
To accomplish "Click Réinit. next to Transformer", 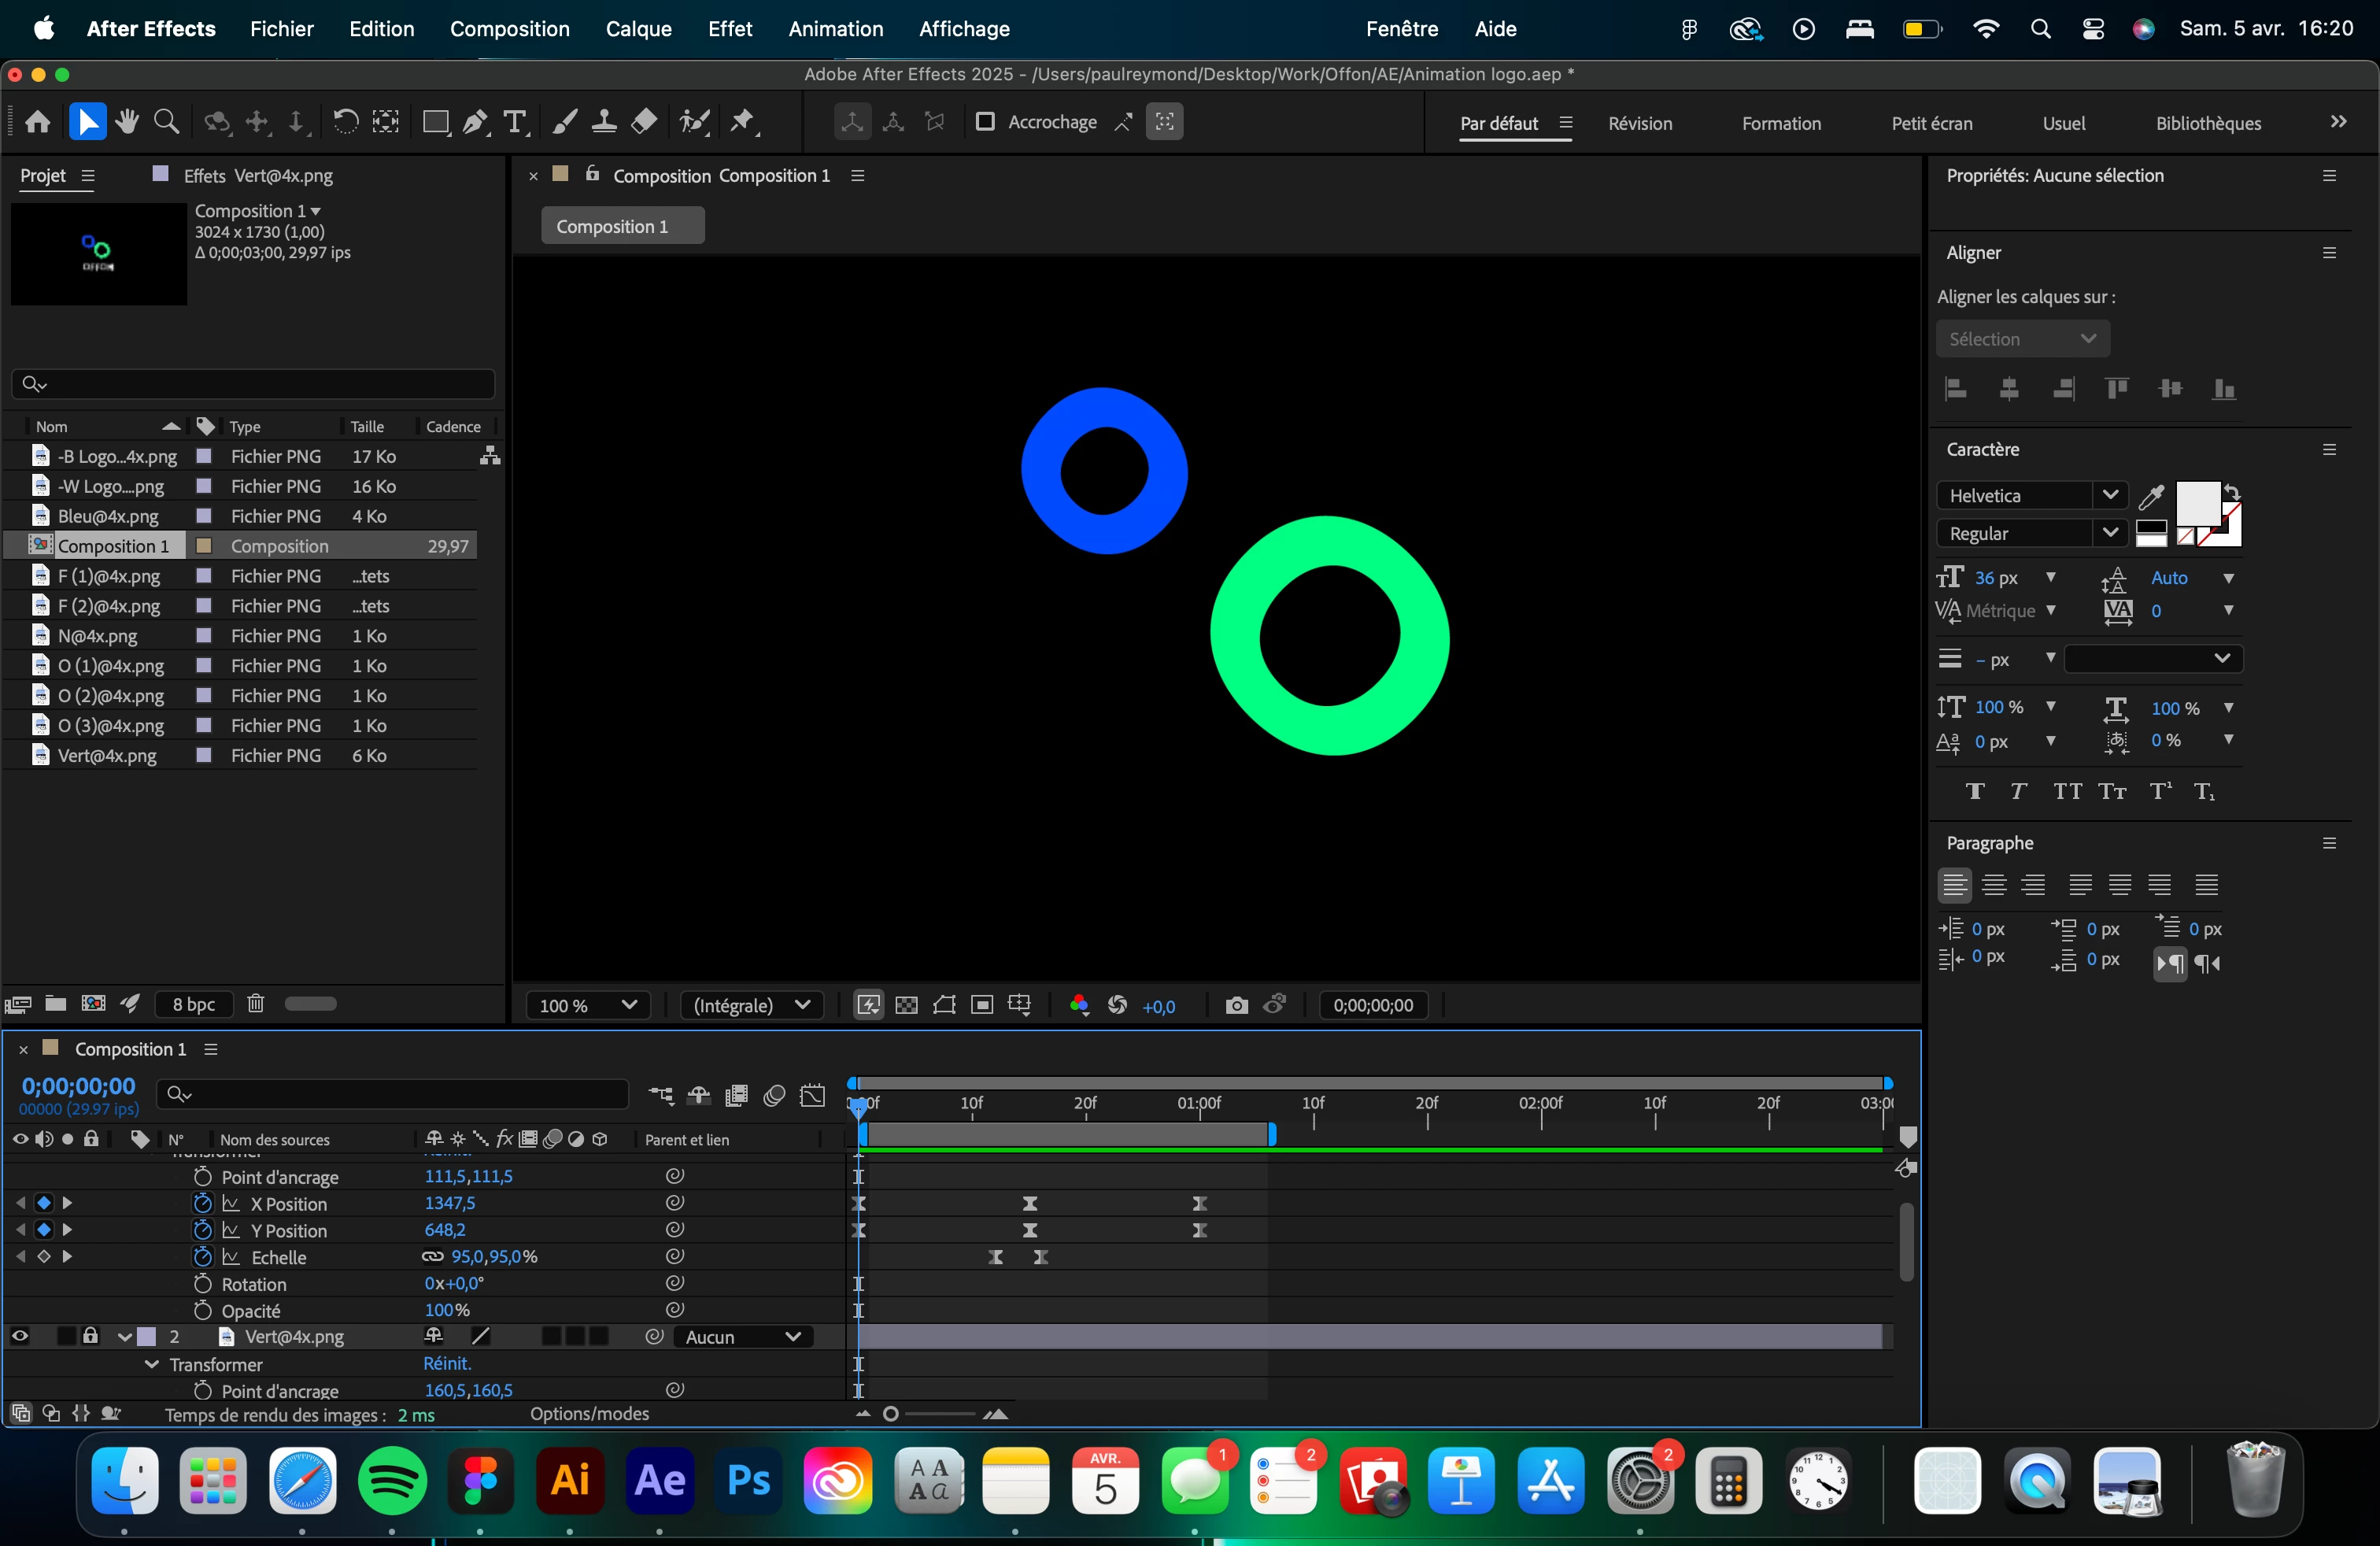I will point(447,1363).
